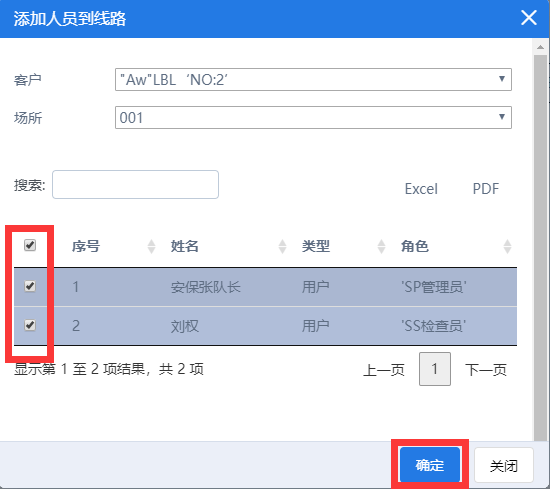
Task: Confirm with the 确定 button
Action: coord(430,465)
